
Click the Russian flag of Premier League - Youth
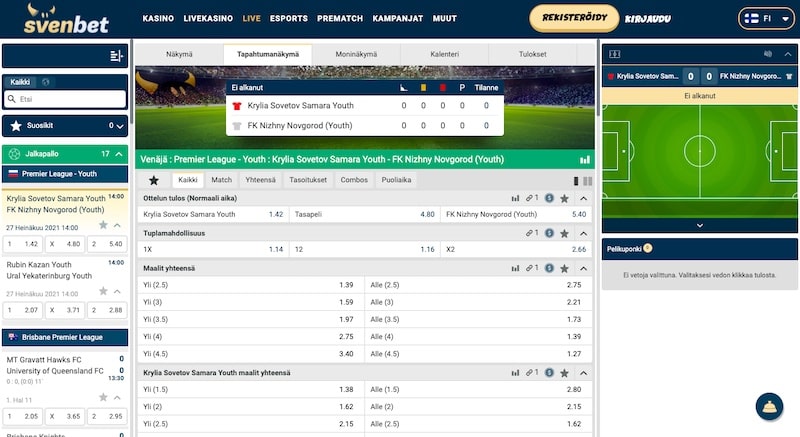(x=13, y=174)
